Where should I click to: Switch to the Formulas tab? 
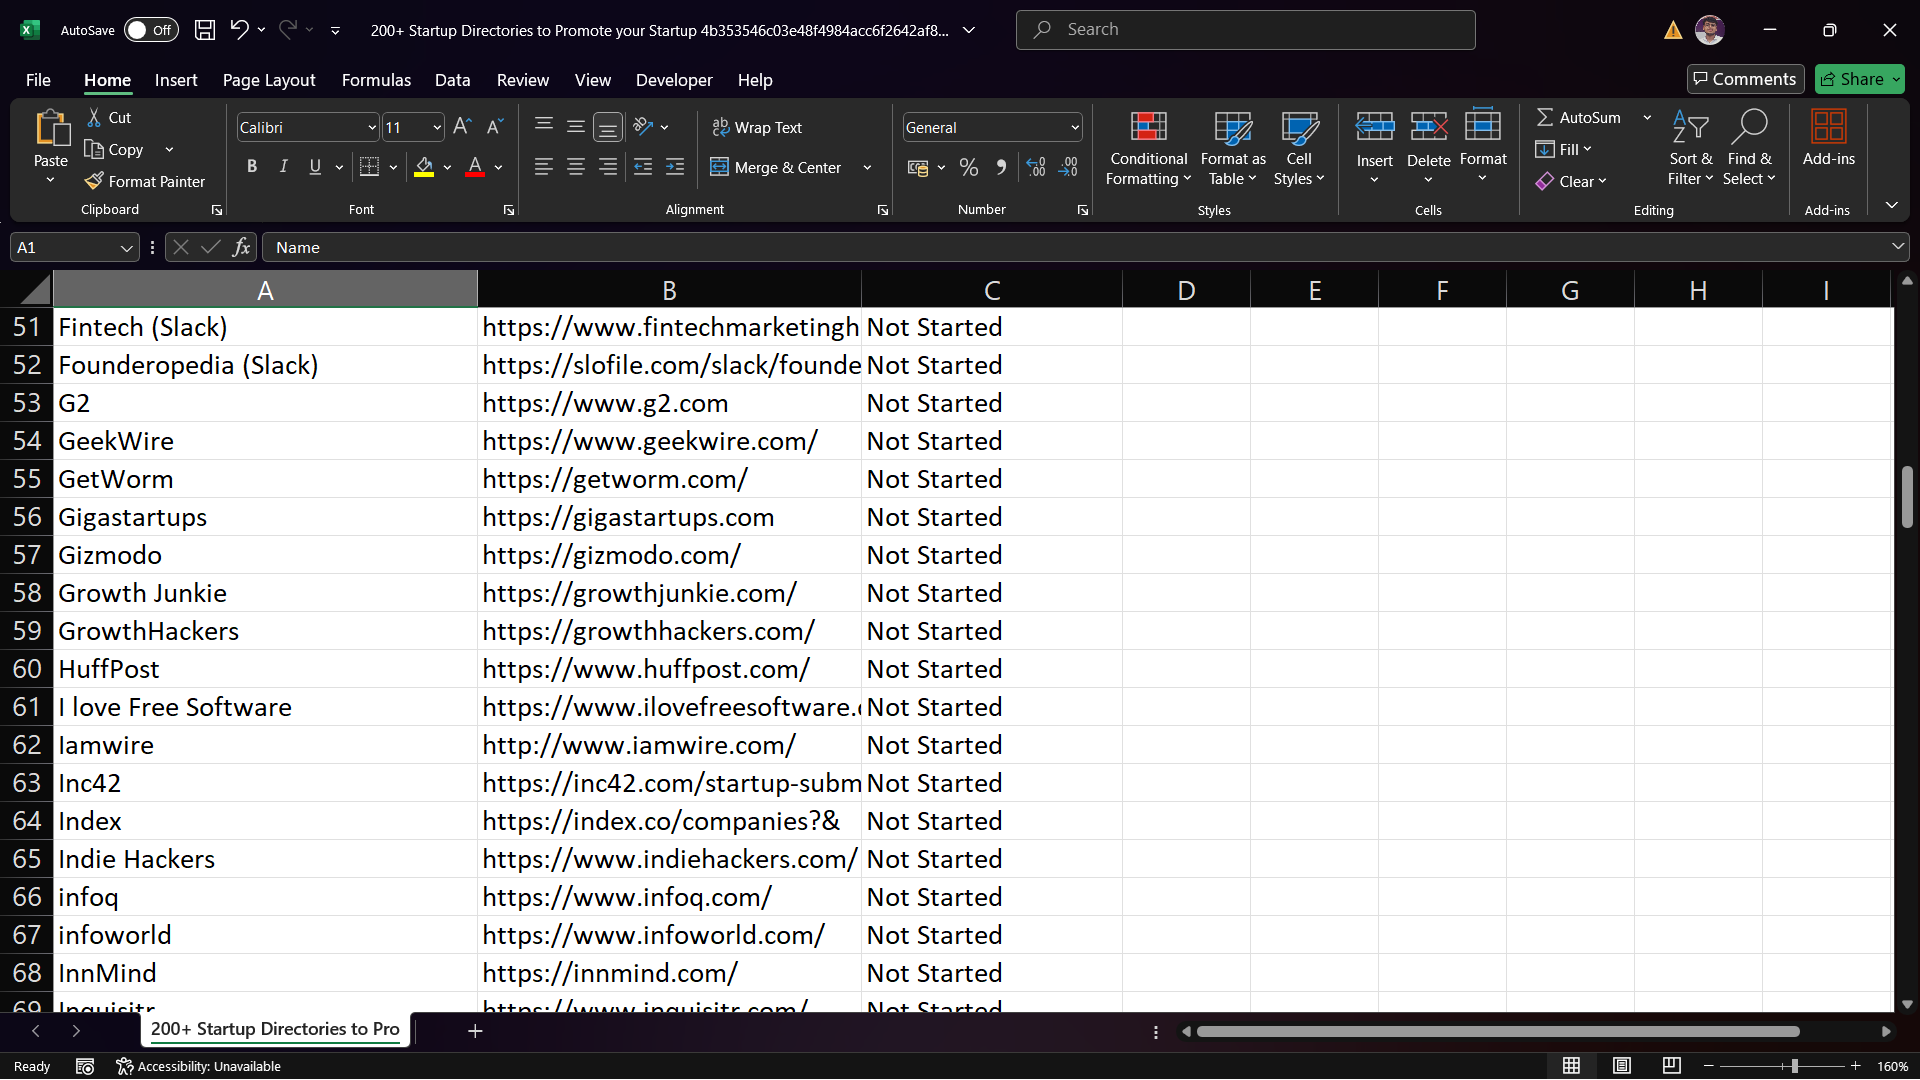click(x=376, y=80)
